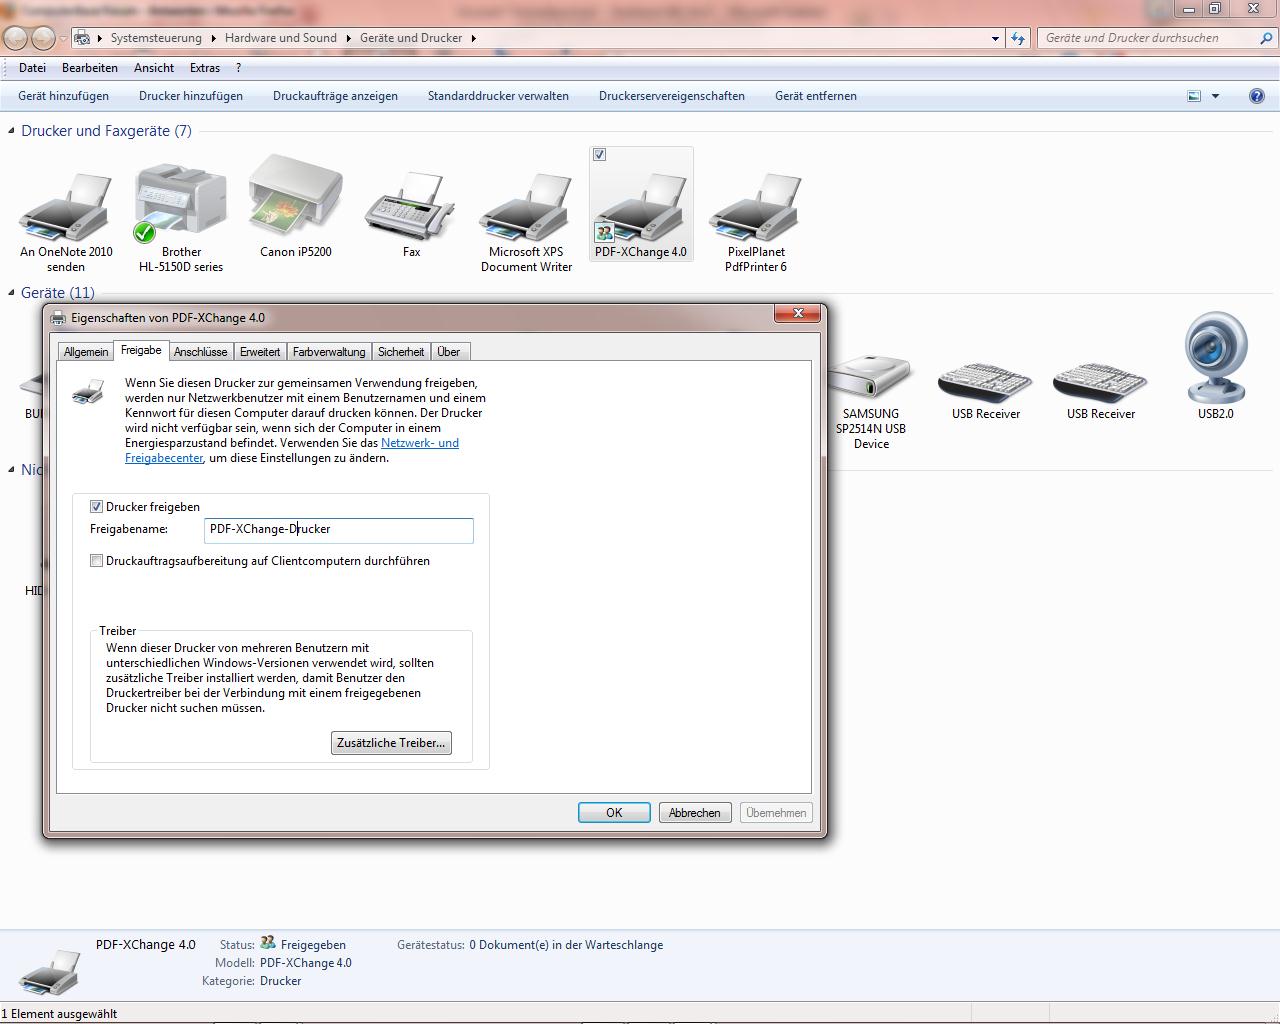Screen dimensions: 1280x1024
Task: Switch to the Sicherheit tab
Action: pos(401,352)
